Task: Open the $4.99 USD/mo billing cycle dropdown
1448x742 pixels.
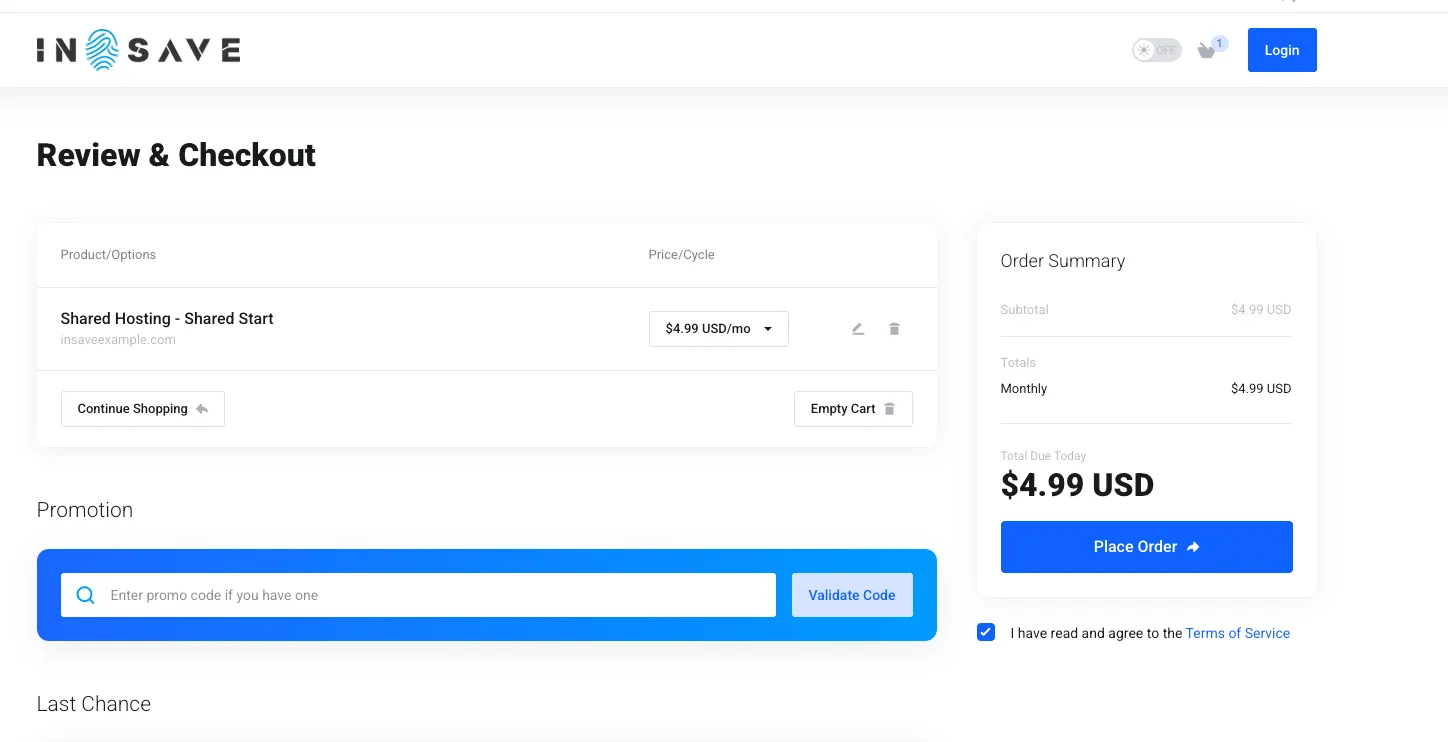Action: click(x=719, y=329)
